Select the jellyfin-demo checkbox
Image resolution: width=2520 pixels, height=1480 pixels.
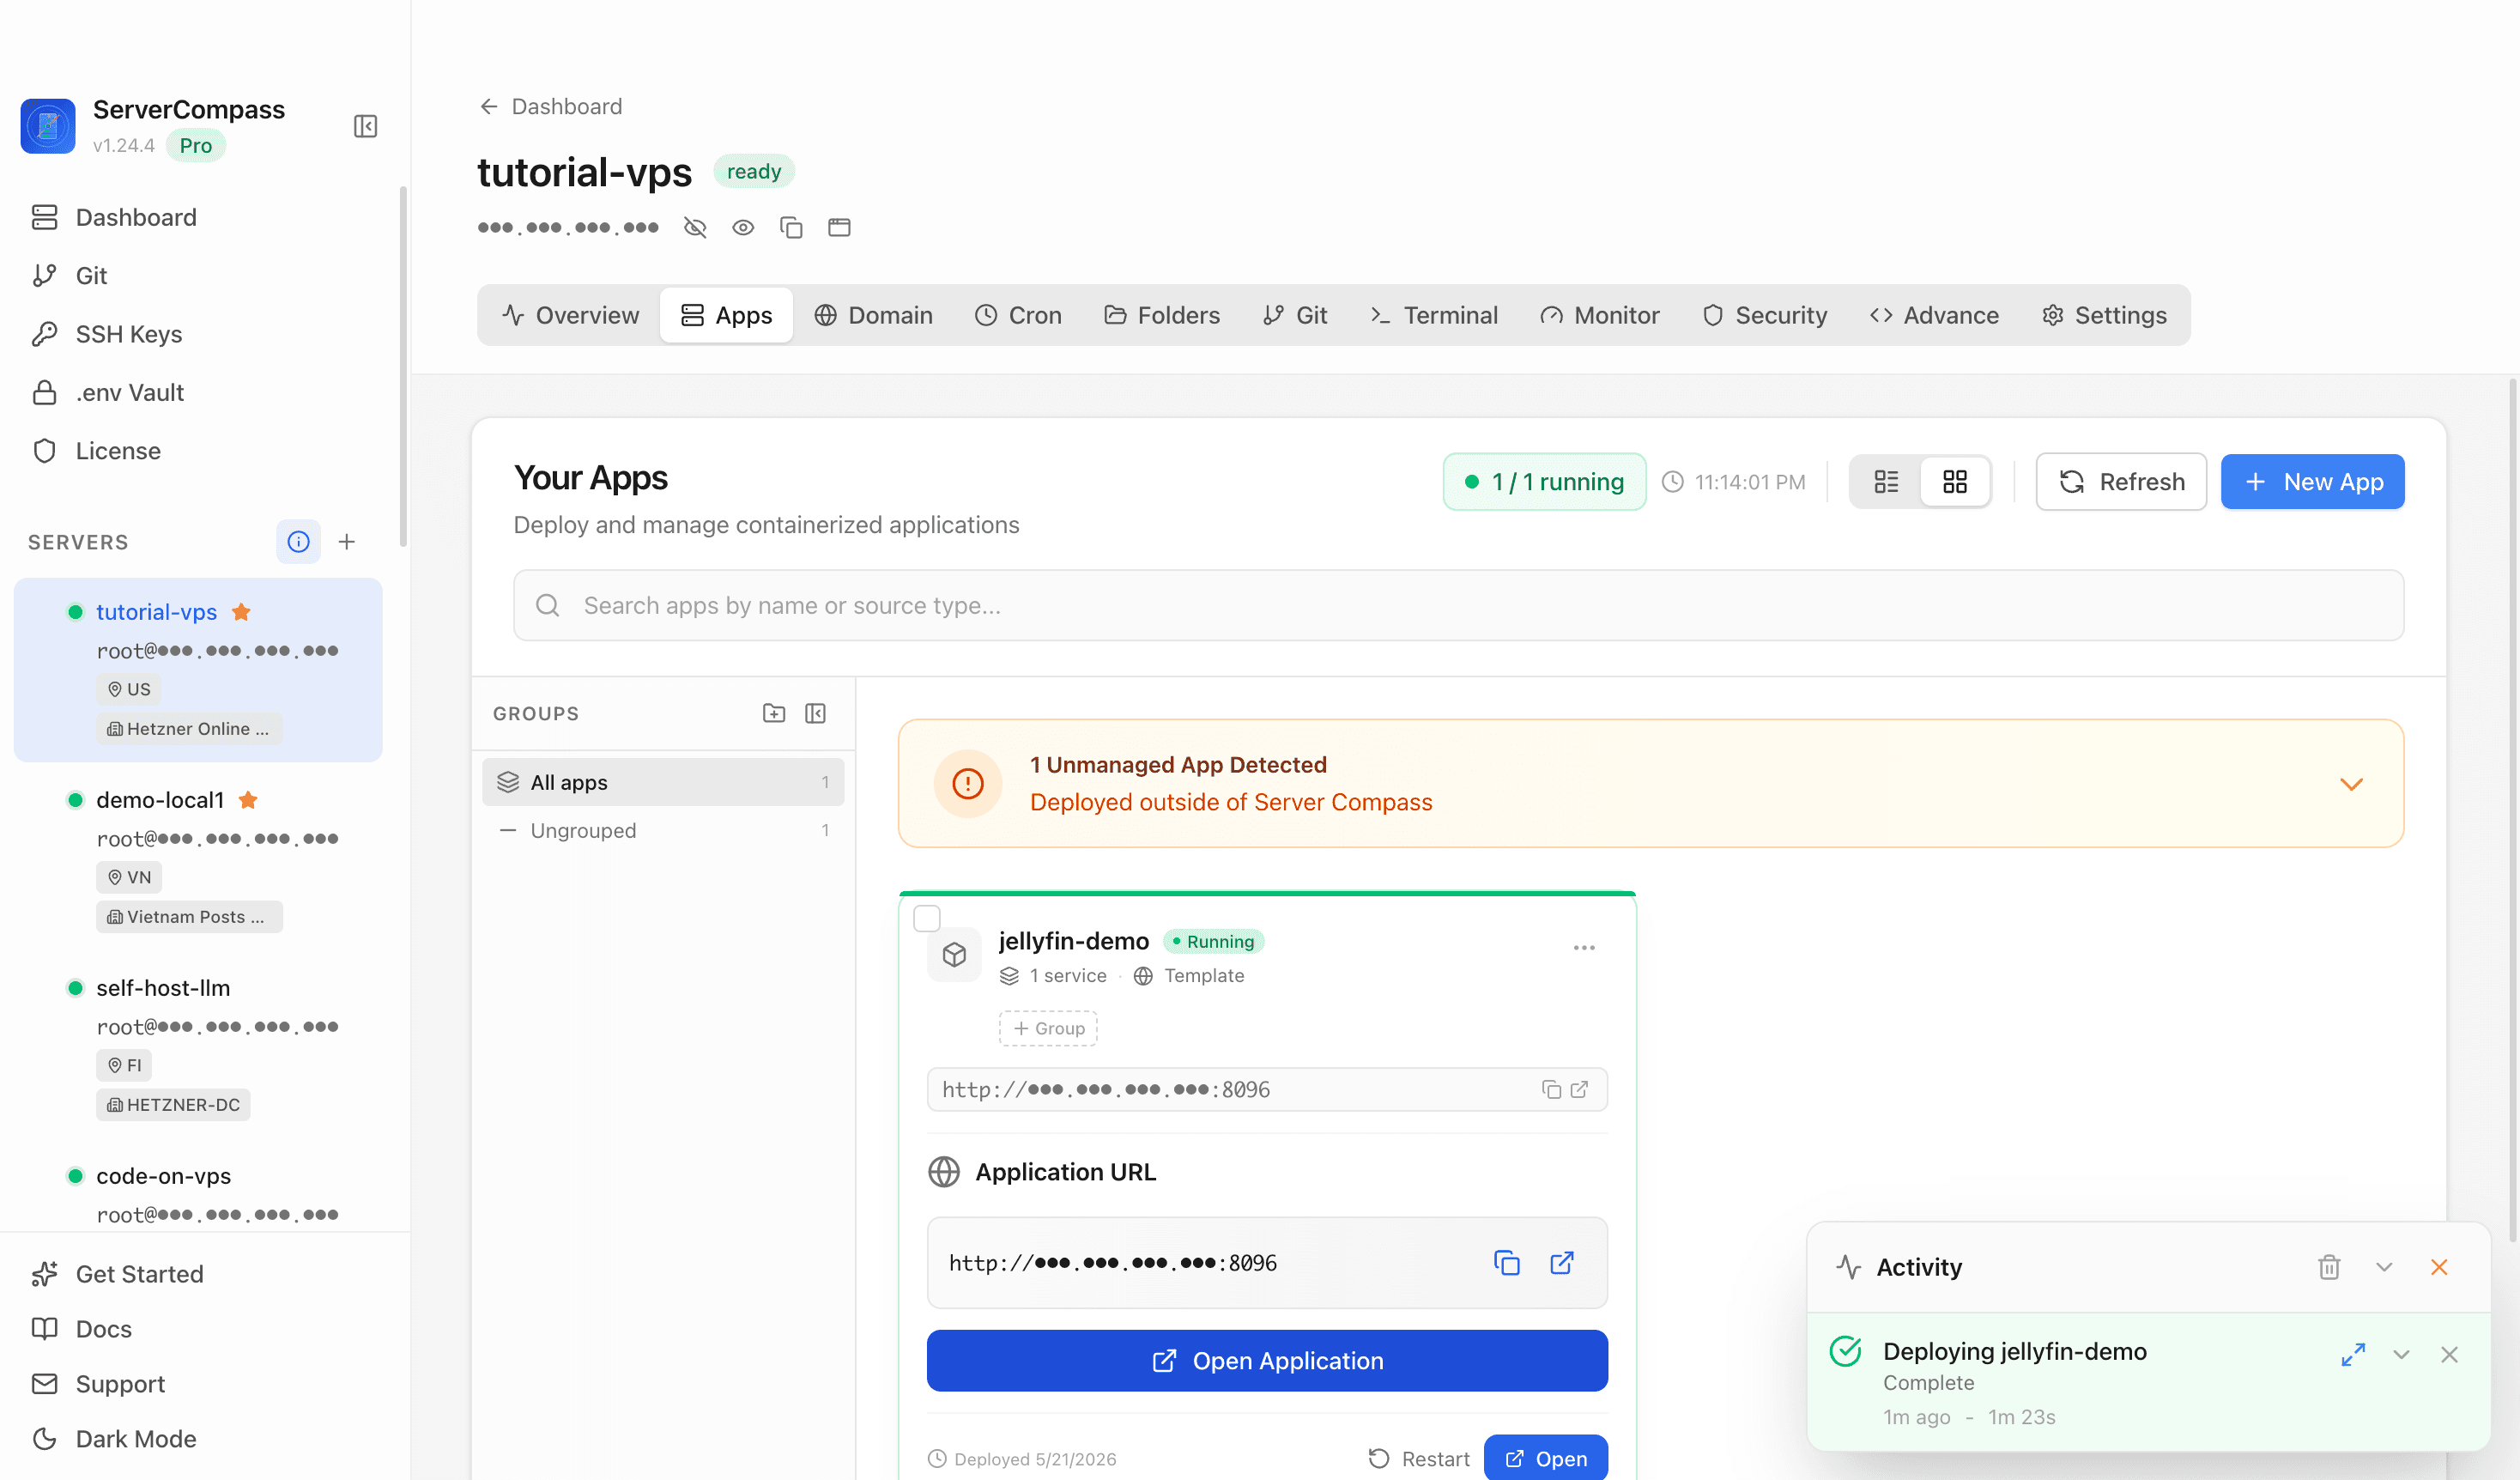click(927, 918)
